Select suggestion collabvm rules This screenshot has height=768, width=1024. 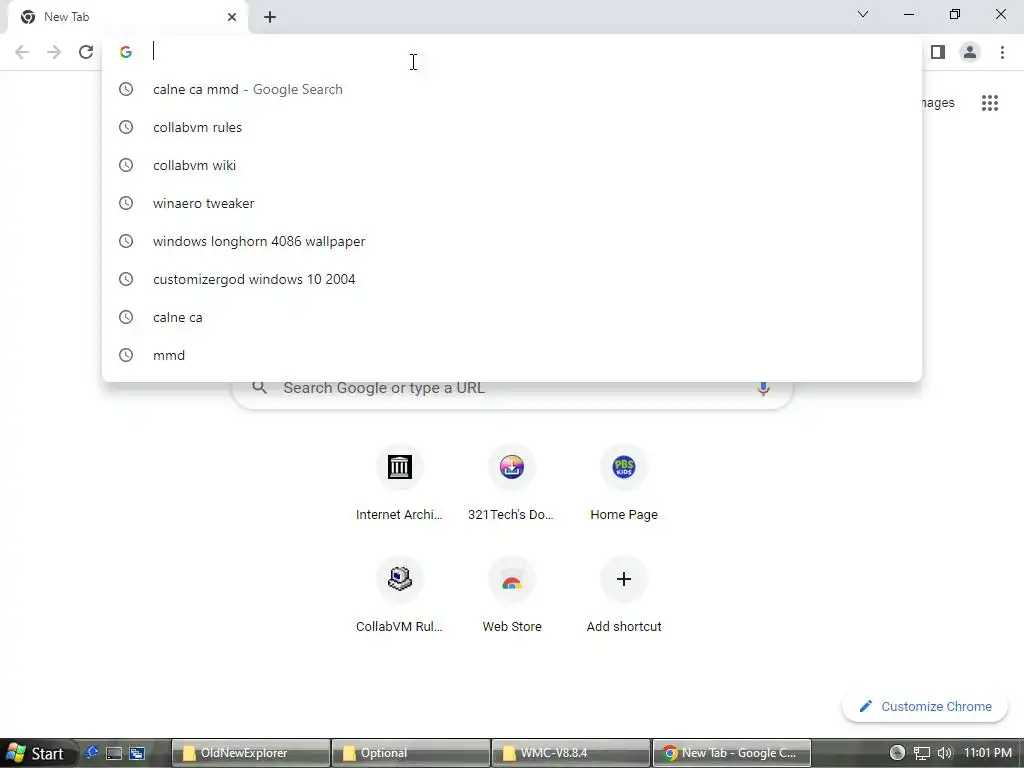tap(512, 127)
